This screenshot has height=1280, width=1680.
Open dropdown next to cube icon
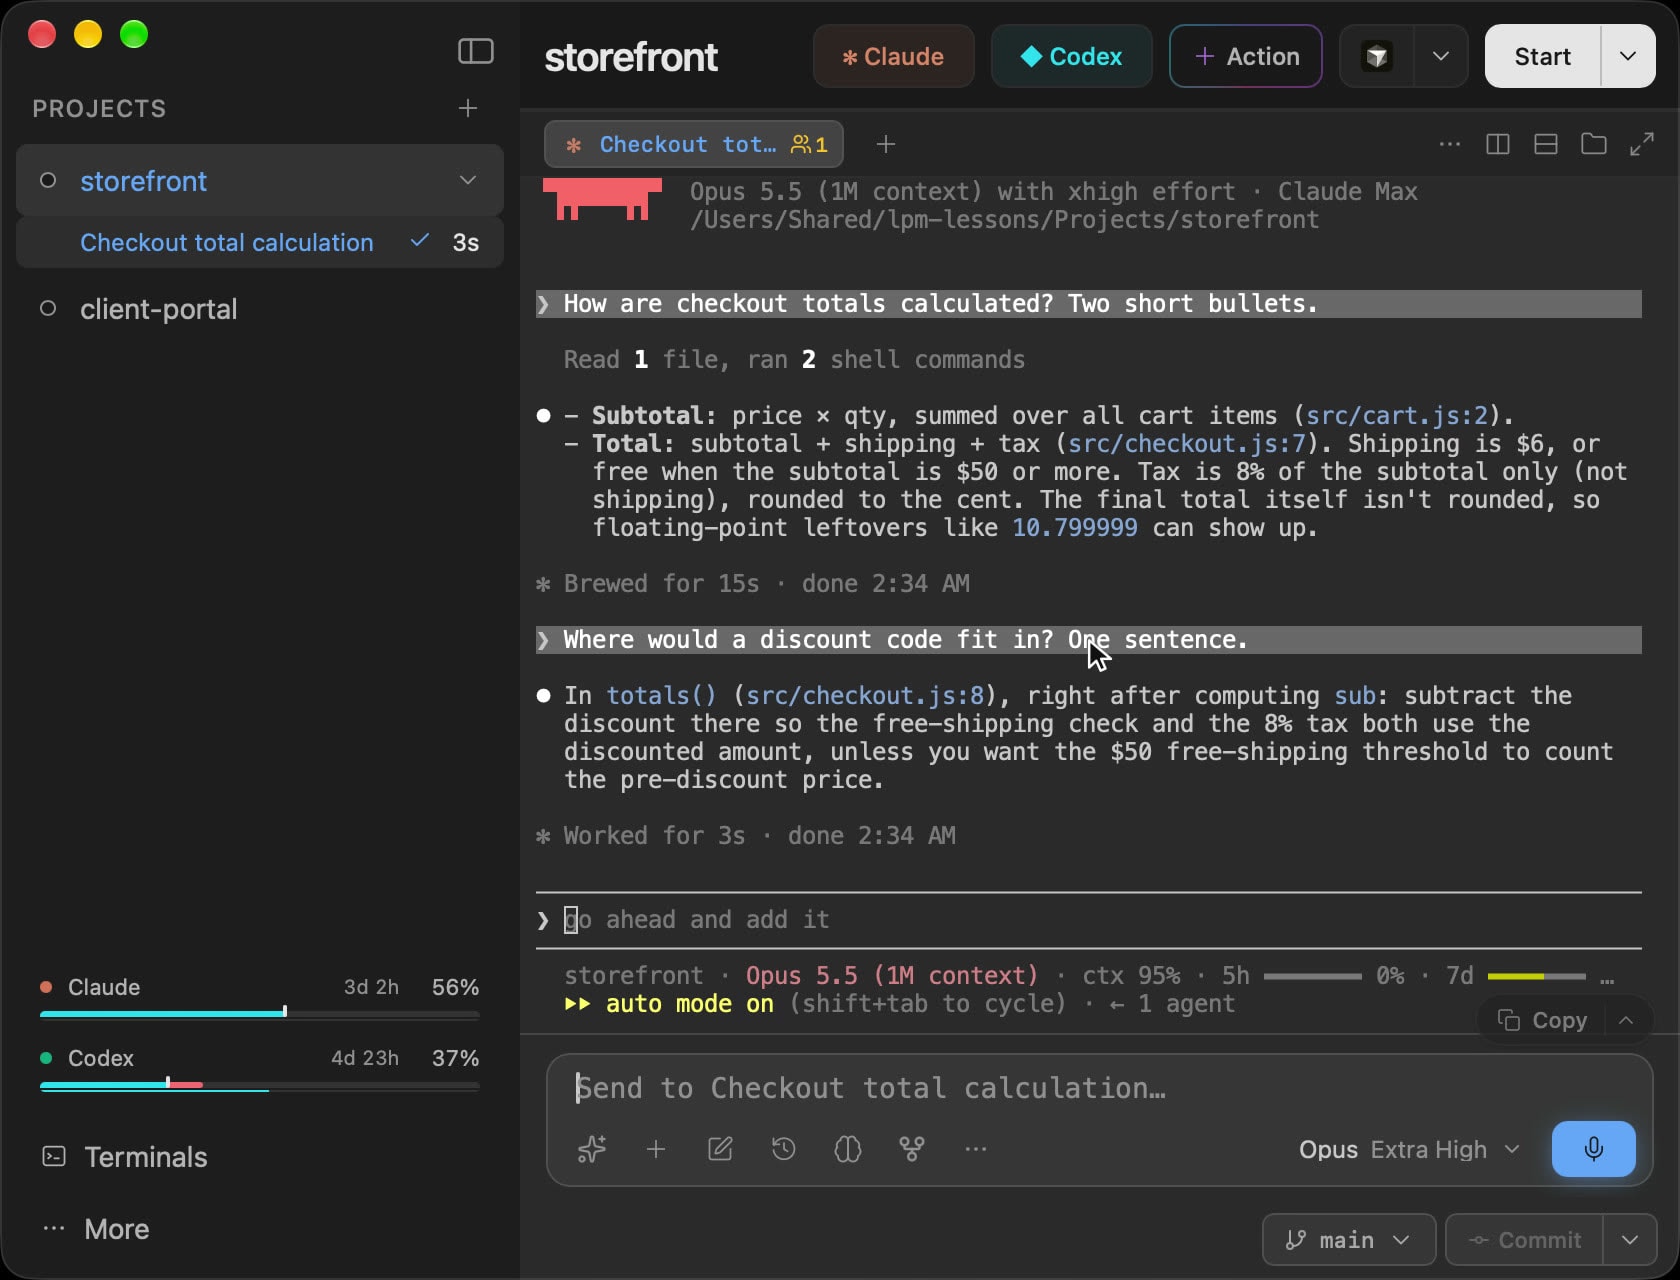pyautogui.click(x=1441, y=57)
